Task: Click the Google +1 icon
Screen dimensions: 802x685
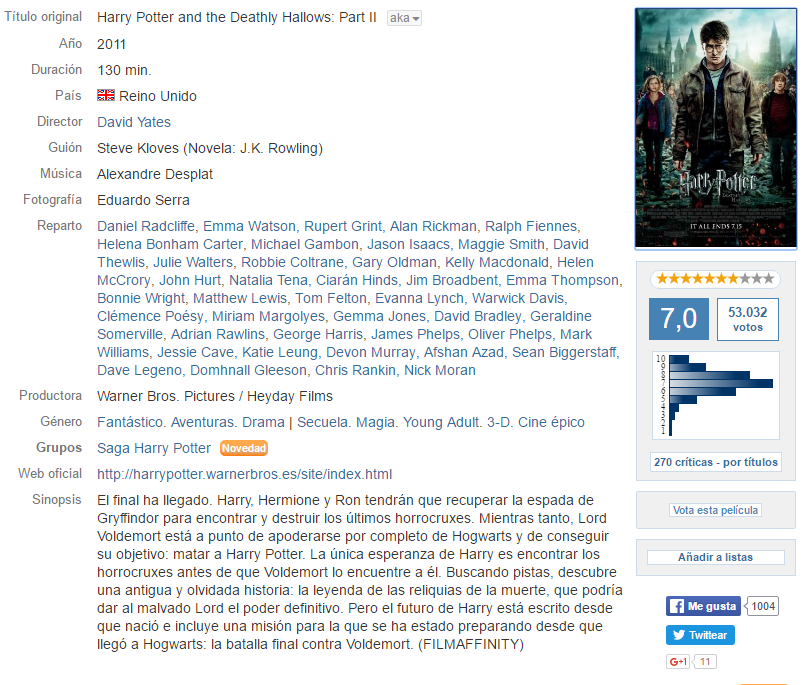Action: (x=678, y=661)
